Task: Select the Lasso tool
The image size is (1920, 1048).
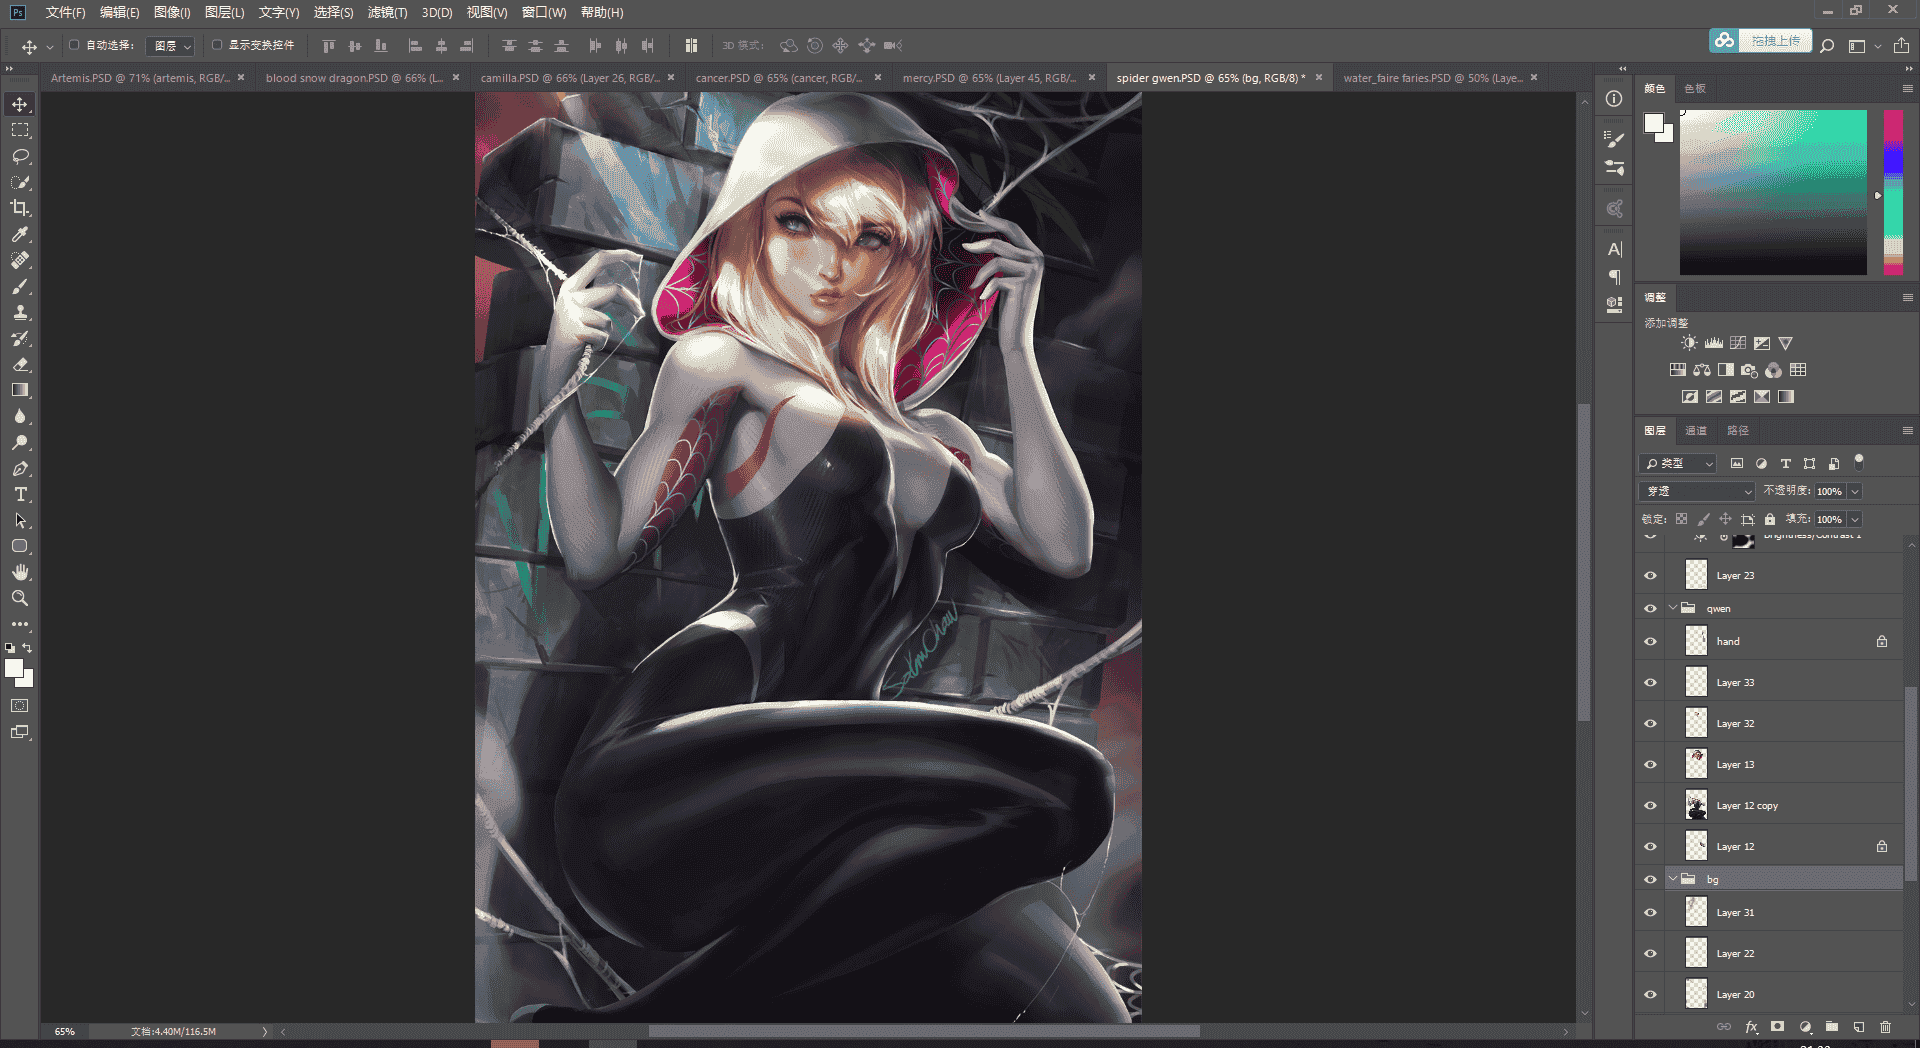Action: coord(20,156)
